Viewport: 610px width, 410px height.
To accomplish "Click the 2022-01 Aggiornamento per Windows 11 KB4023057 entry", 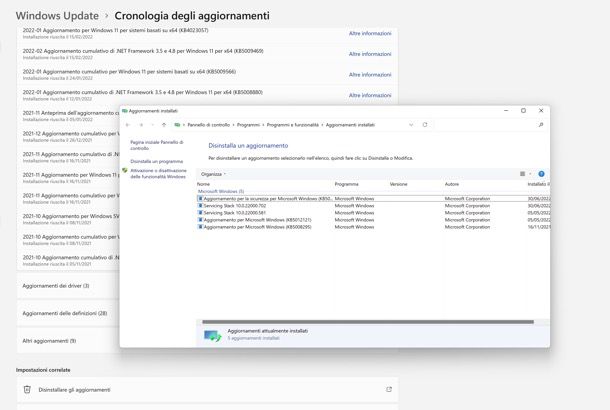I will point(207,33).
